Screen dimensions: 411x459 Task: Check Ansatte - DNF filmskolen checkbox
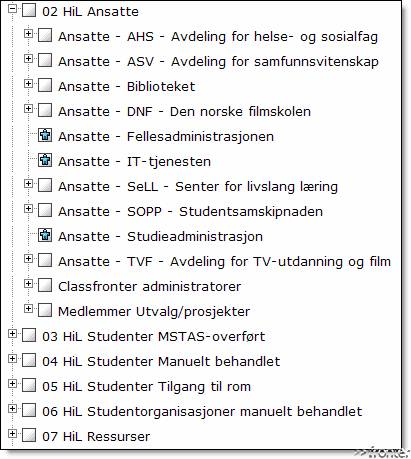(45, 110)
